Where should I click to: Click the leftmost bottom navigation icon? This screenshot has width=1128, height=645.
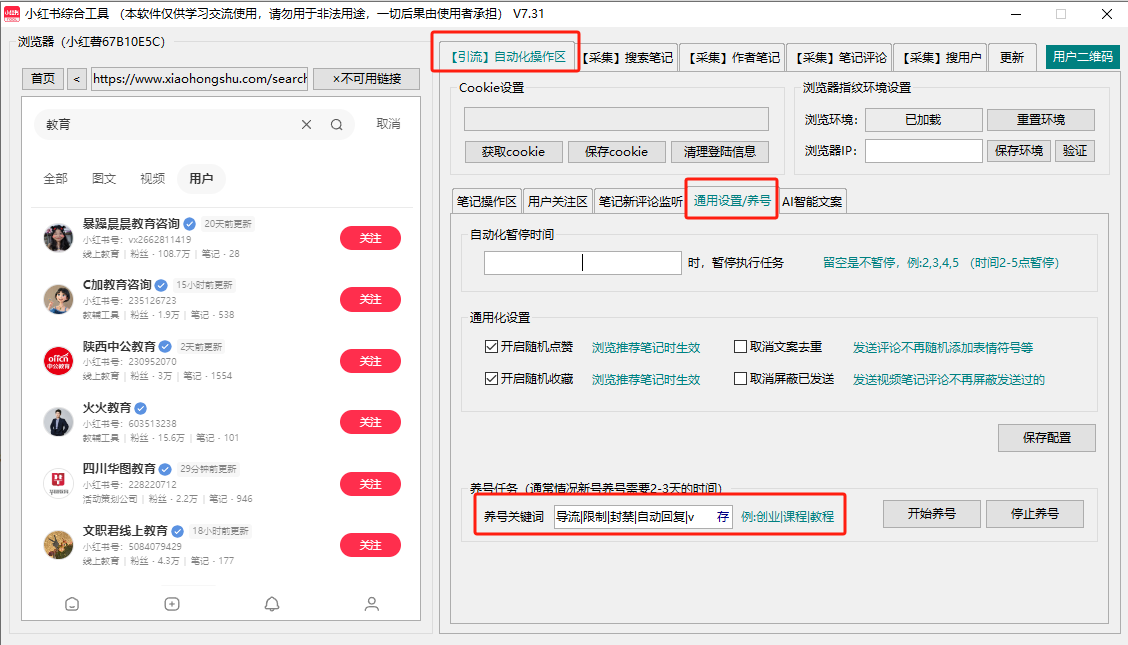(71, 604)
